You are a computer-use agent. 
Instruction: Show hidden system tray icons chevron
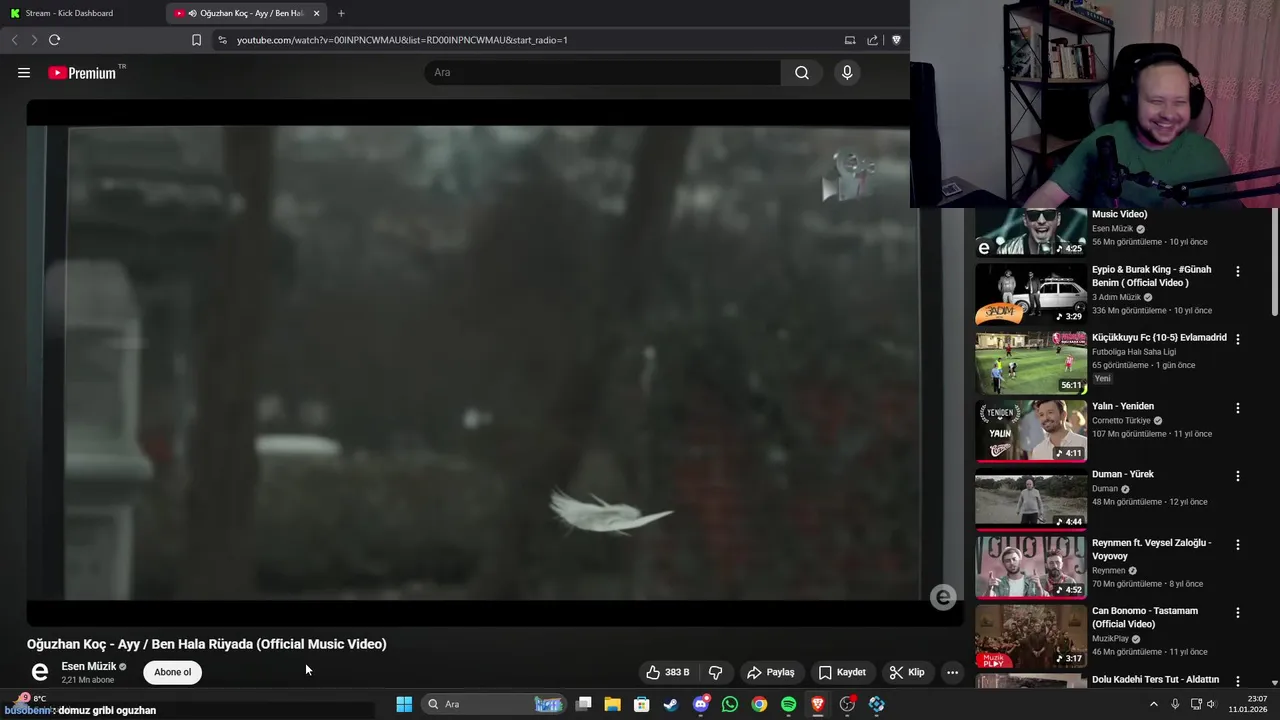click(x=1153, y=704)
